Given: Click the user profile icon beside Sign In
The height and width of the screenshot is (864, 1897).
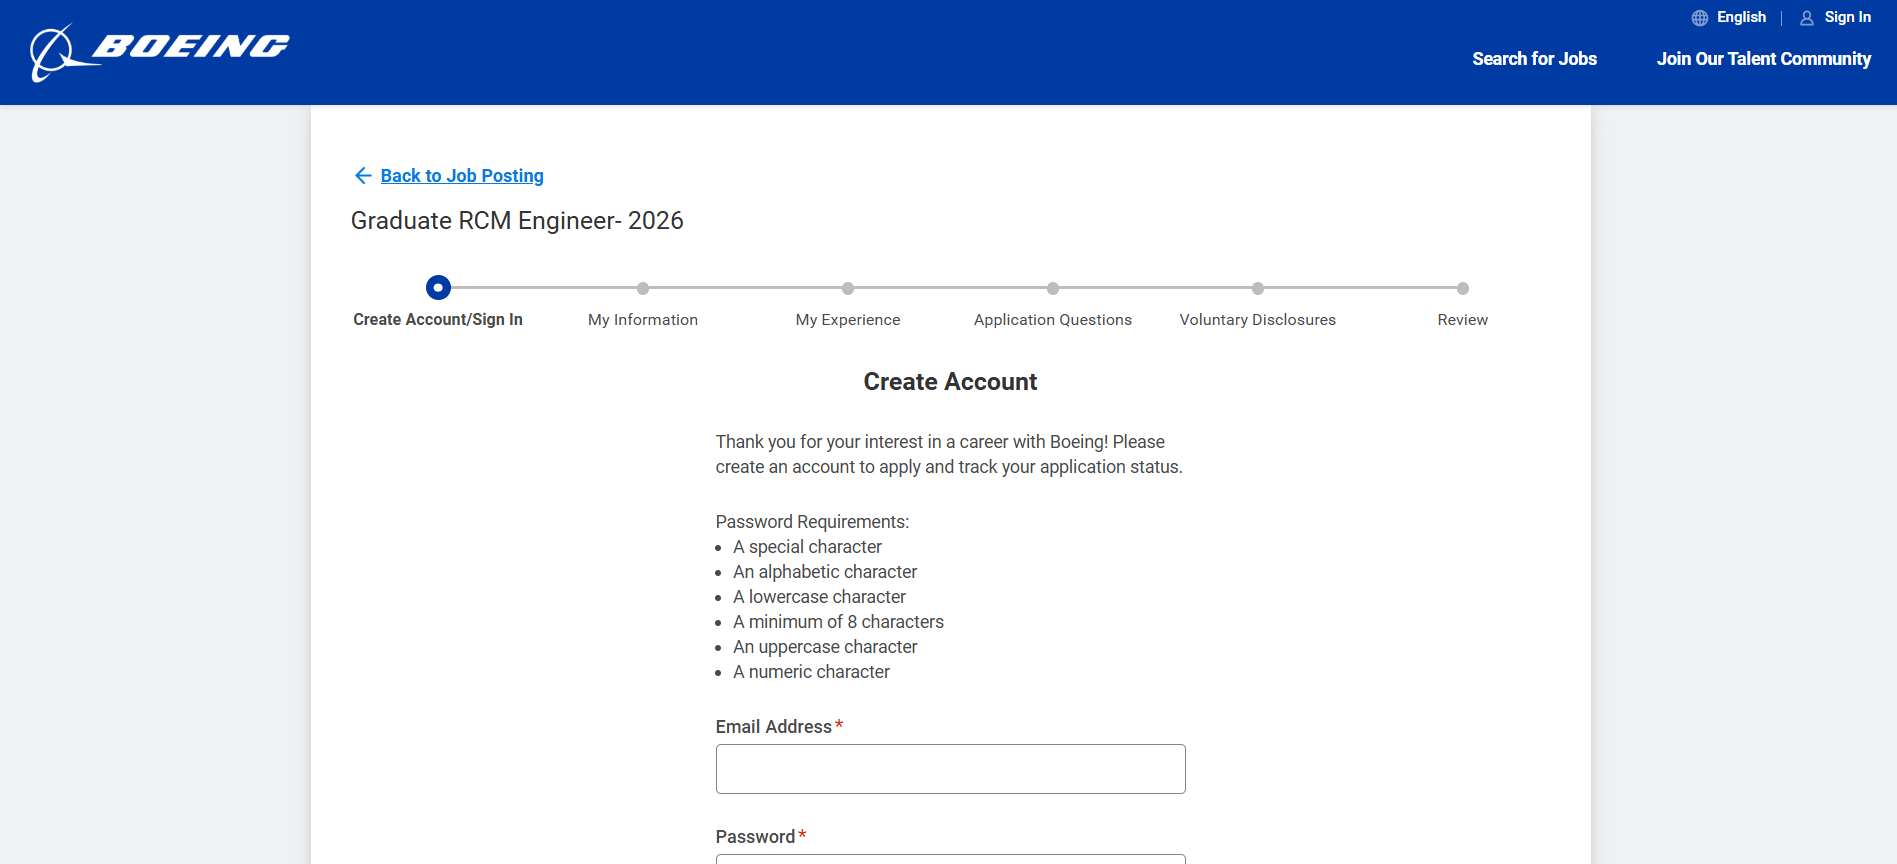Looking at the screenshot, I should tap(1806, 18).
